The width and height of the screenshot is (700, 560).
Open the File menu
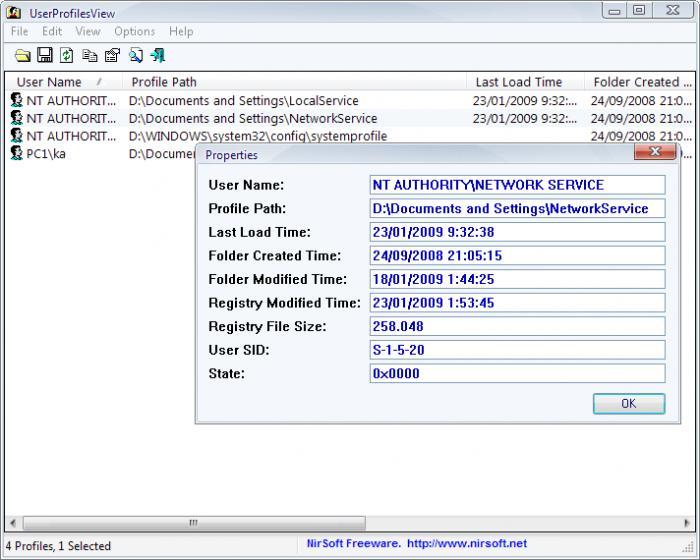point(20,31)
